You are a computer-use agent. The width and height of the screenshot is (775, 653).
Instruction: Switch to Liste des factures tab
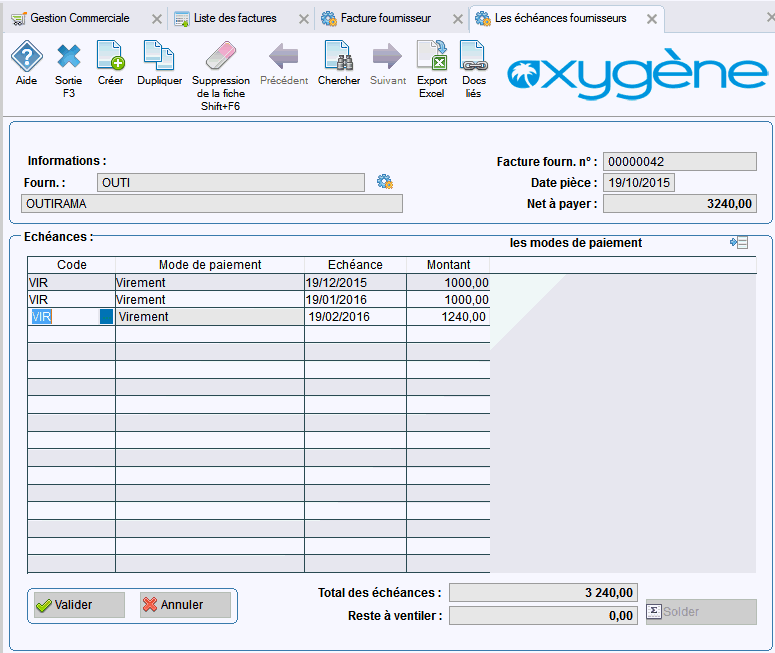point(234,19)
